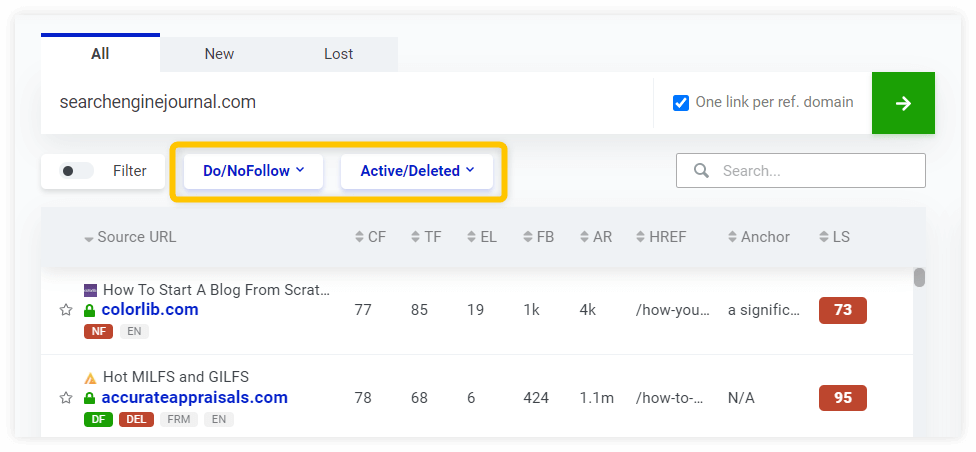This screenshot has width=976, height=452.
Task: Click the DF tag under accurateappraisals.com
Action: [x=98, y=420]
